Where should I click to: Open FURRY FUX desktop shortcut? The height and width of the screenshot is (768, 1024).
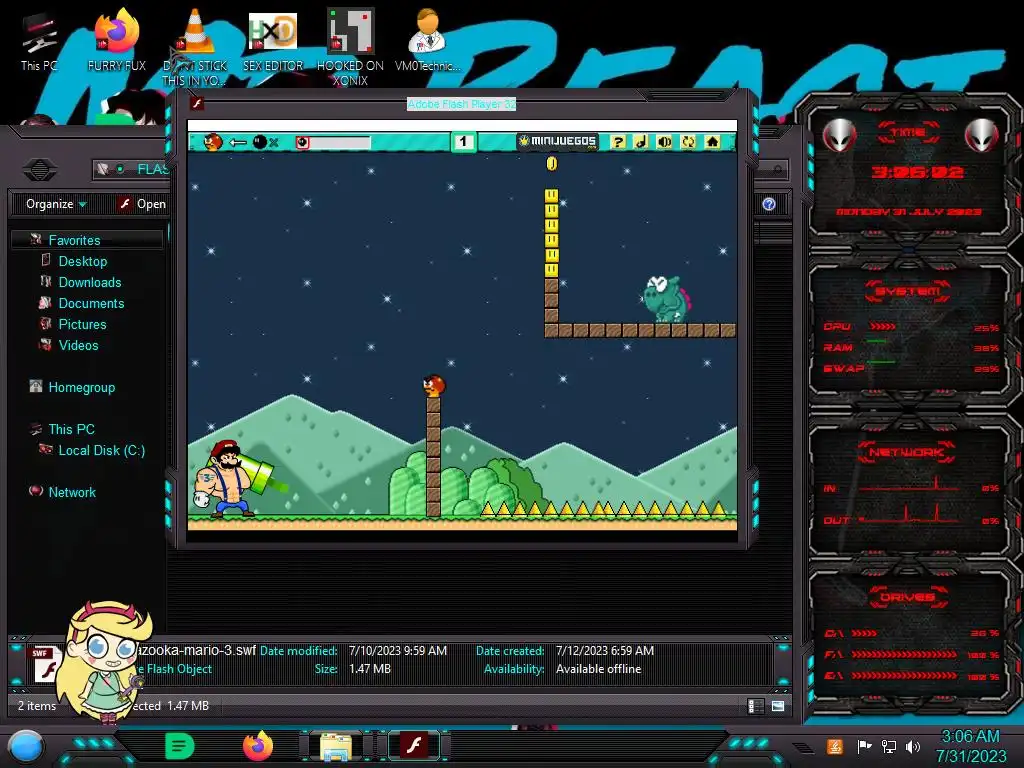[117, 39]
